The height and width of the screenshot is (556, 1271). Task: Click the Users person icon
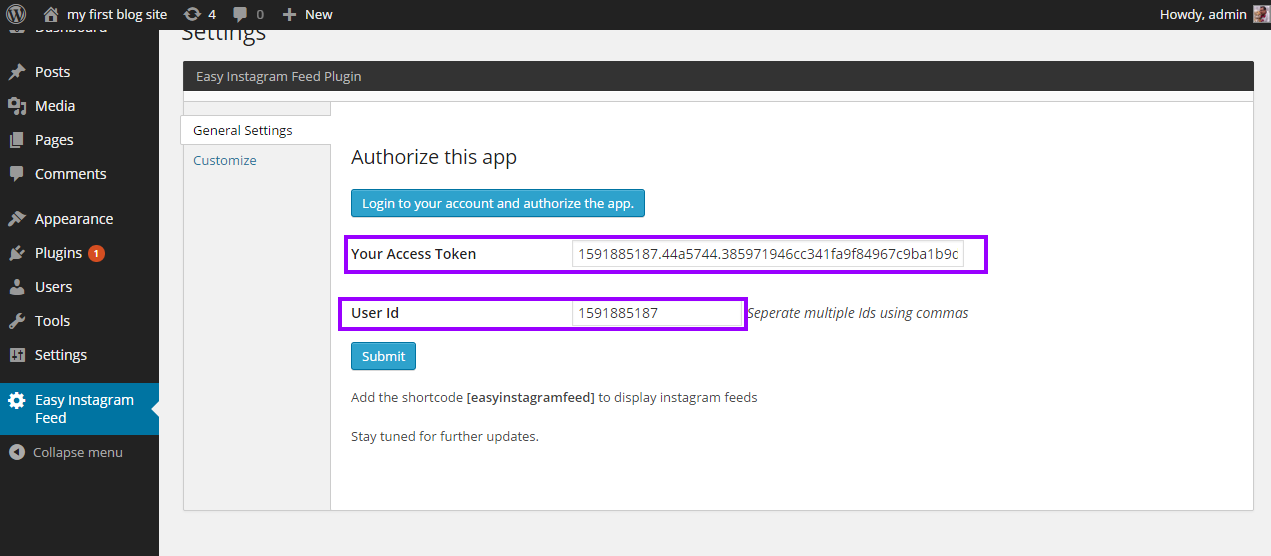pos(16,287)
